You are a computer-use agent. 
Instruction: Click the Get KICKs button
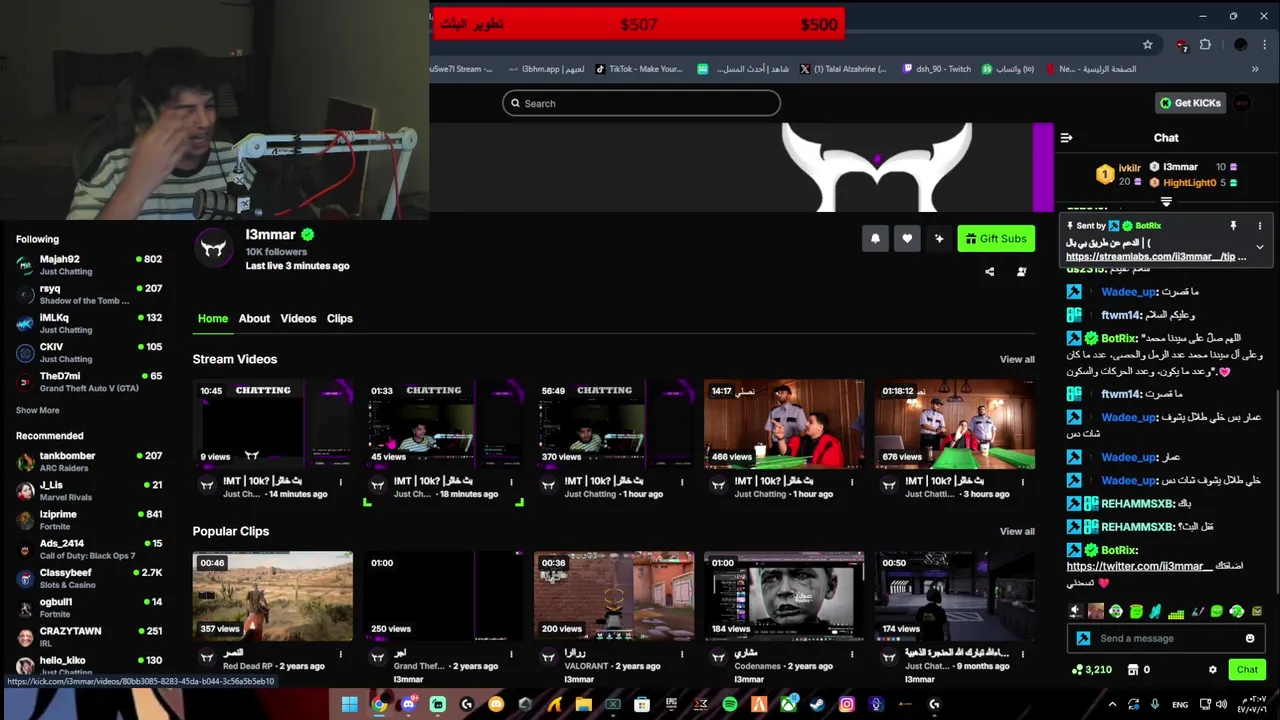click(1190, 103)
